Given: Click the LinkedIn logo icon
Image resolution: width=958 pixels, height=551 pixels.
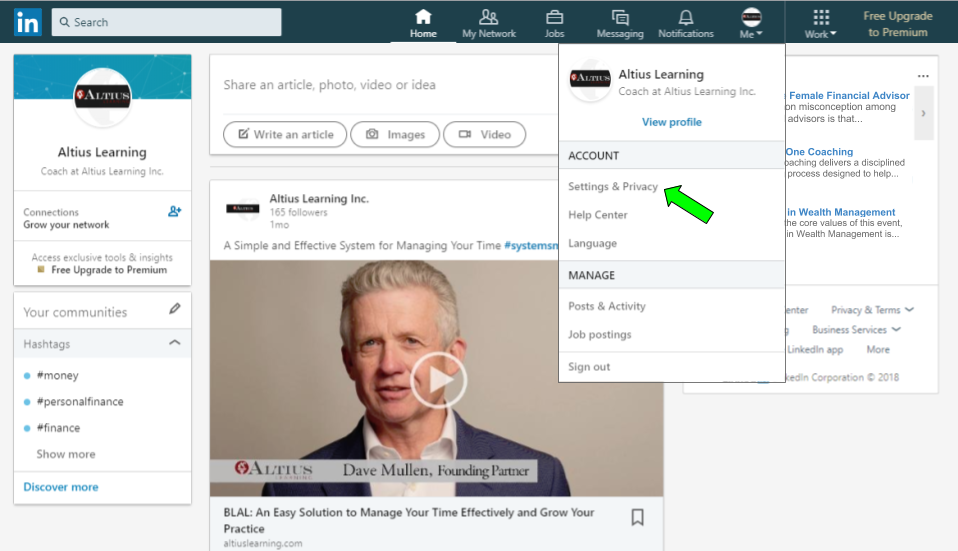Looking at the screenshot, I should pyautogui.click(x=27, y=22).
